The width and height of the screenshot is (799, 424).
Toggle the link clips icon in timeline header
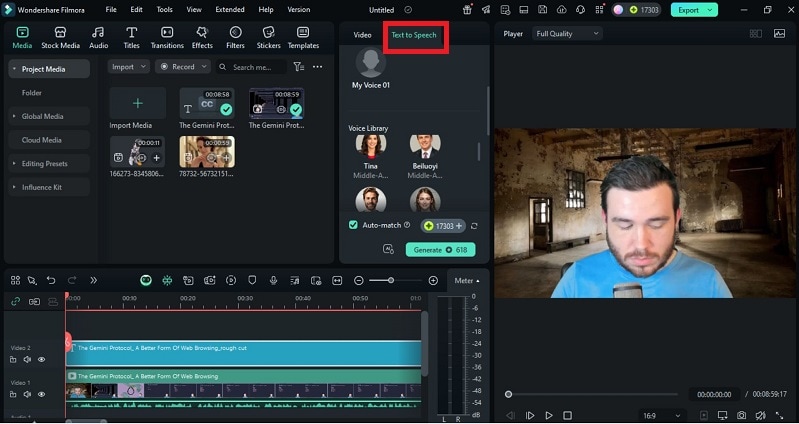click(15, 302)
